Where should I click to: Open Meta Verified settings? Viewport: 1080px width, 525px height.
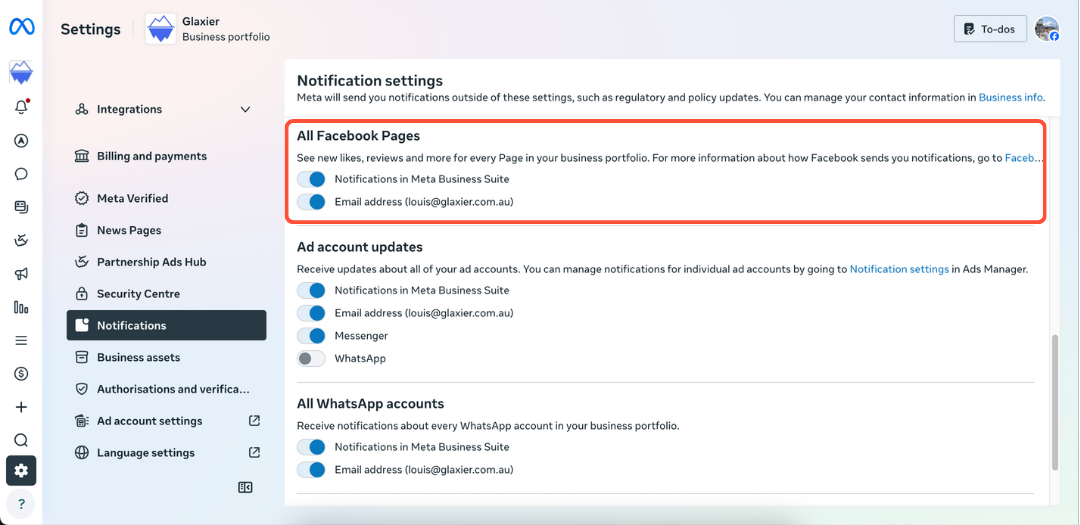point(166,198)
